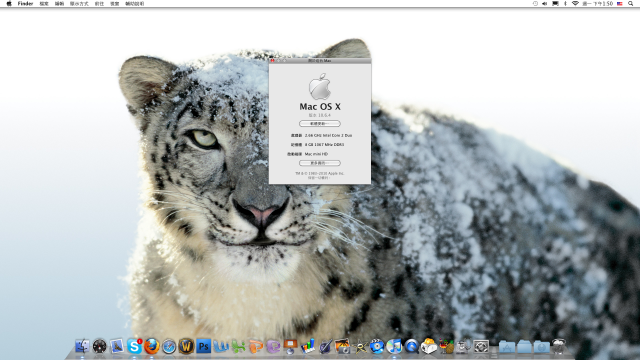Click the startup disk text 'Mac mini HD'
This screenshot has width=640, height=360.
tap(316, 154)
